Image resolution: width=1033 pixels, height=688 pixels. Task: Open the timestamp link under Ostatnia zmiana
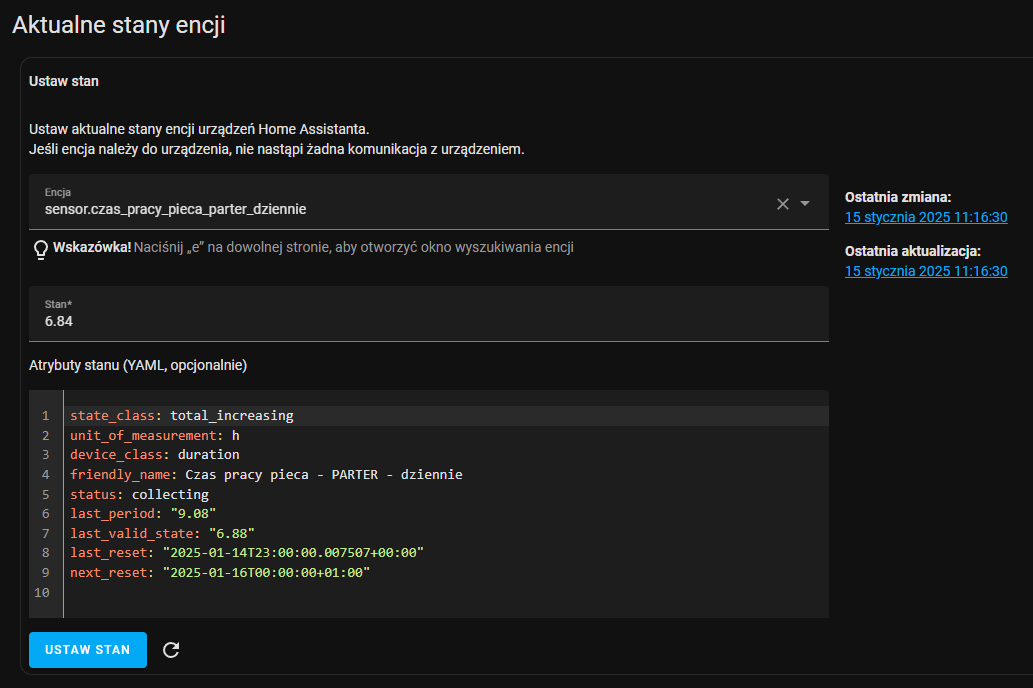click(x=925, y=217)
